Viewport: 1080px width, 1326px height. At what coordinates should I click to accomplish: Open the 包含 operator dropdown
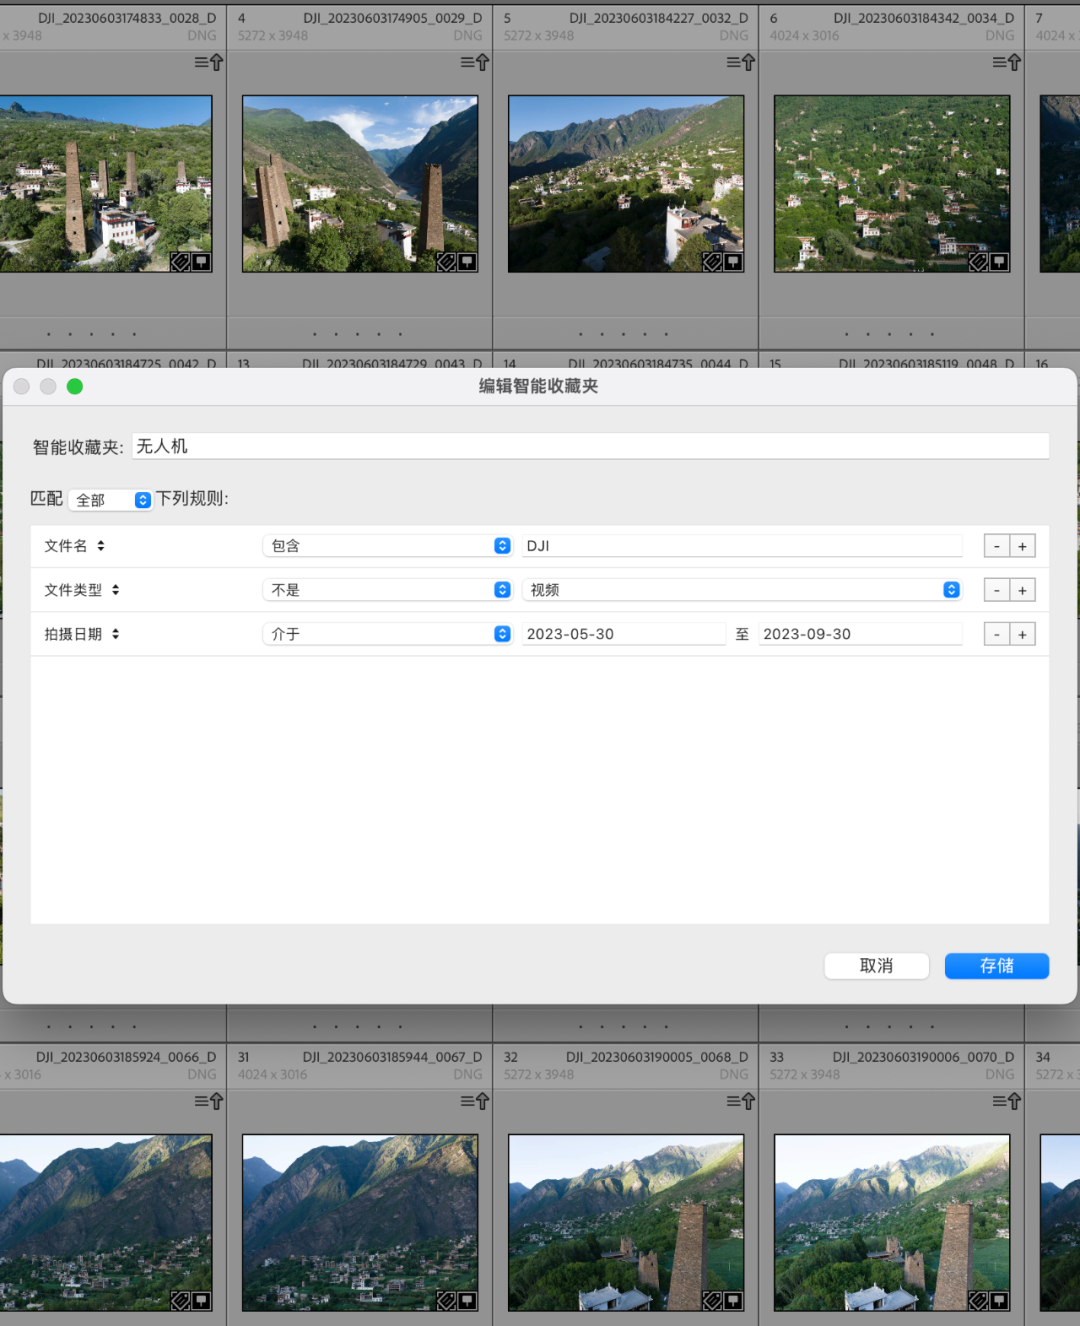(388, 546)
